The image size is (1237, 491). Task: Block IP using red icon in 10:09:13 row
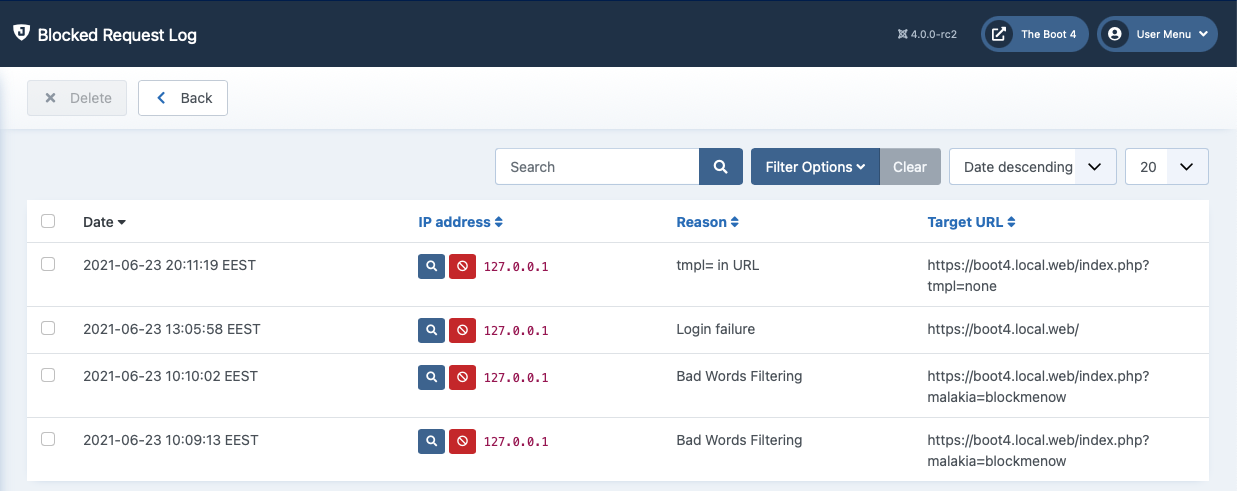[462, 441]
